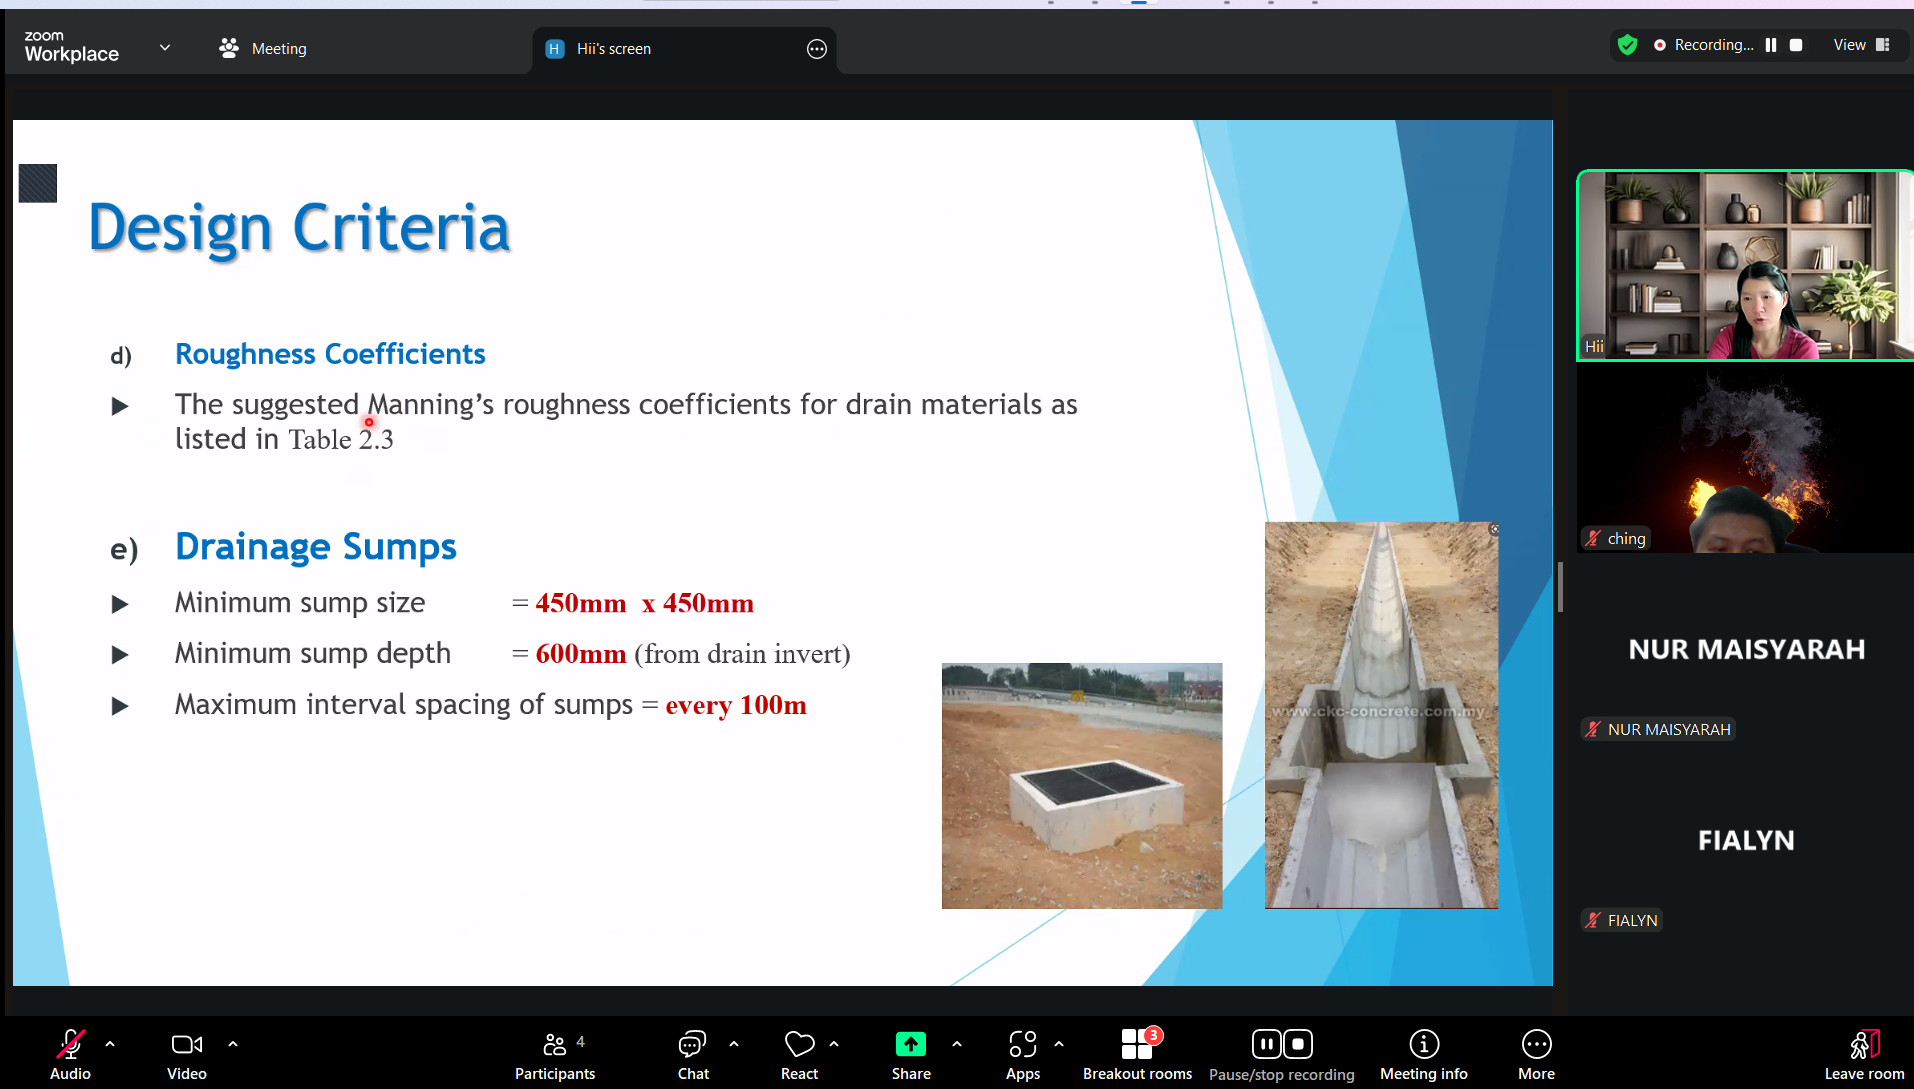Select the Hii's screen tab
This screenshot has width=1914, height=1089.
click(x=613, y=49)
